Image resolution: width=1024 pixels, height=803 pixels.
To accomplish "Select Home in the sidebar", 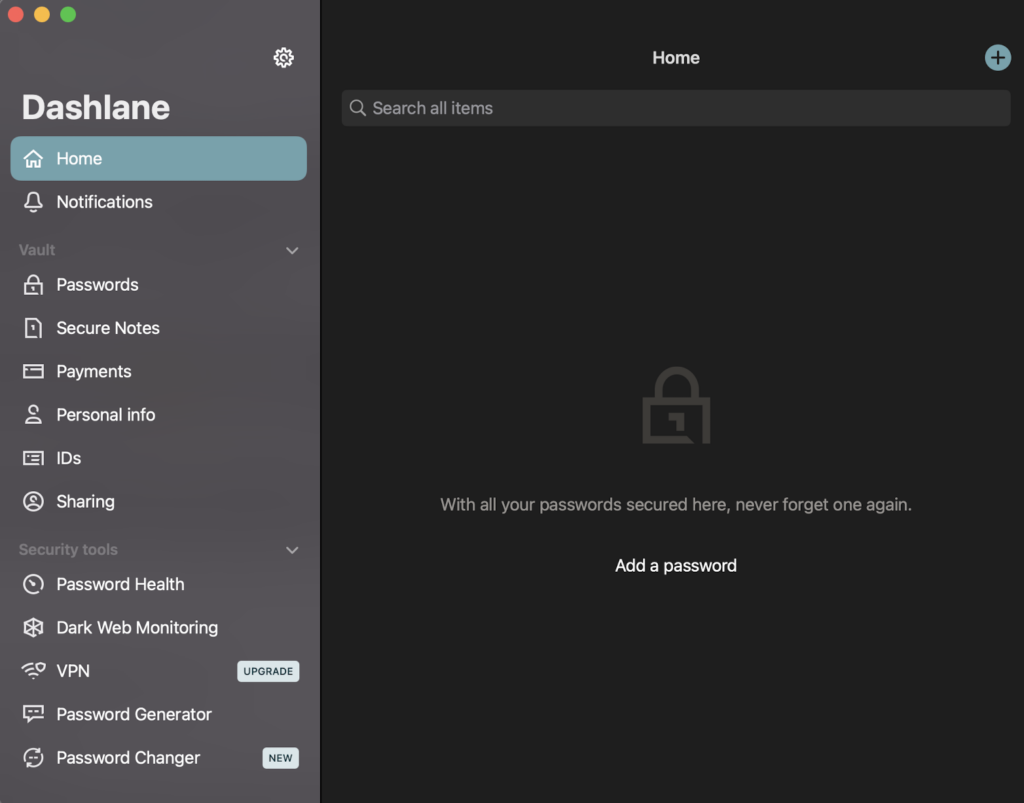I will tap(159, 159).
